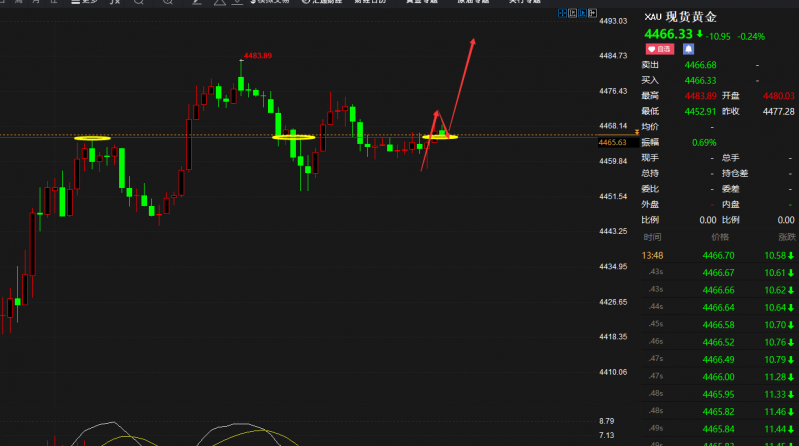Image resolution: width=799 pixels, height=446 pixels.
Task: Click the 时间 column header
Action: tap(652, 237)
